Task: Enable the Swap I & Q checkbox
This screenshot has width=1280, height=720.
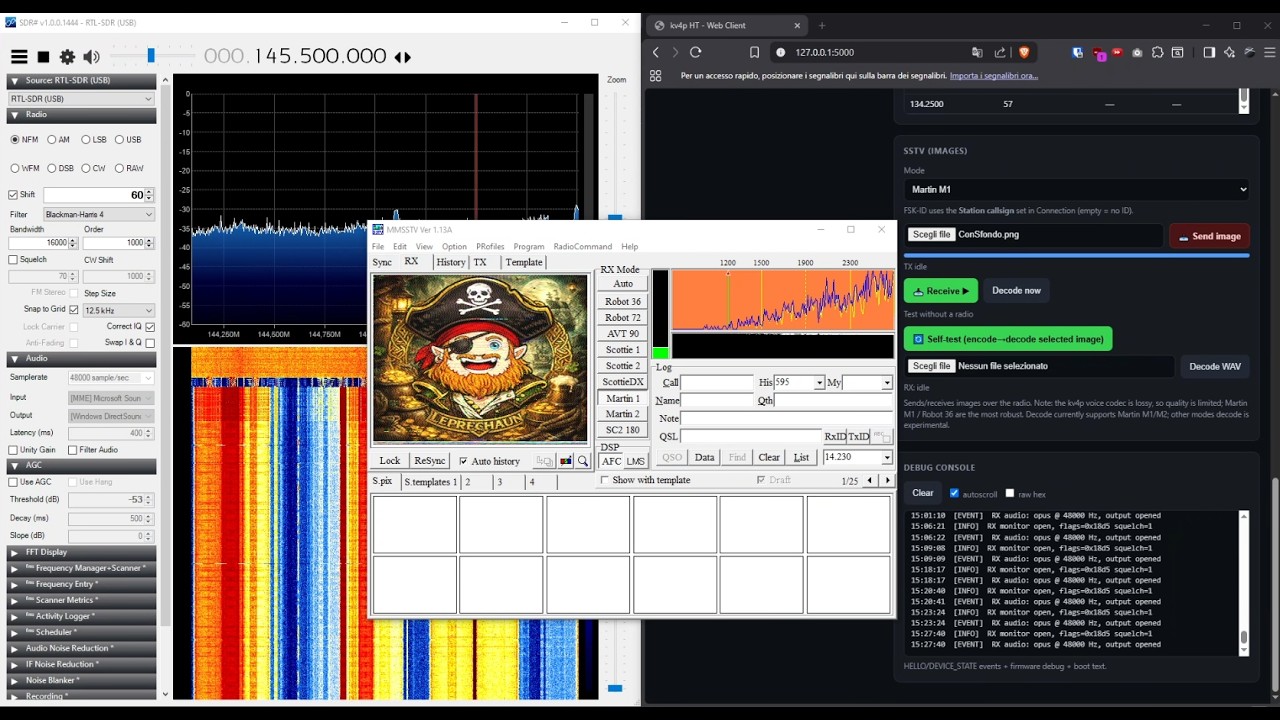Action: pos(150,343)
